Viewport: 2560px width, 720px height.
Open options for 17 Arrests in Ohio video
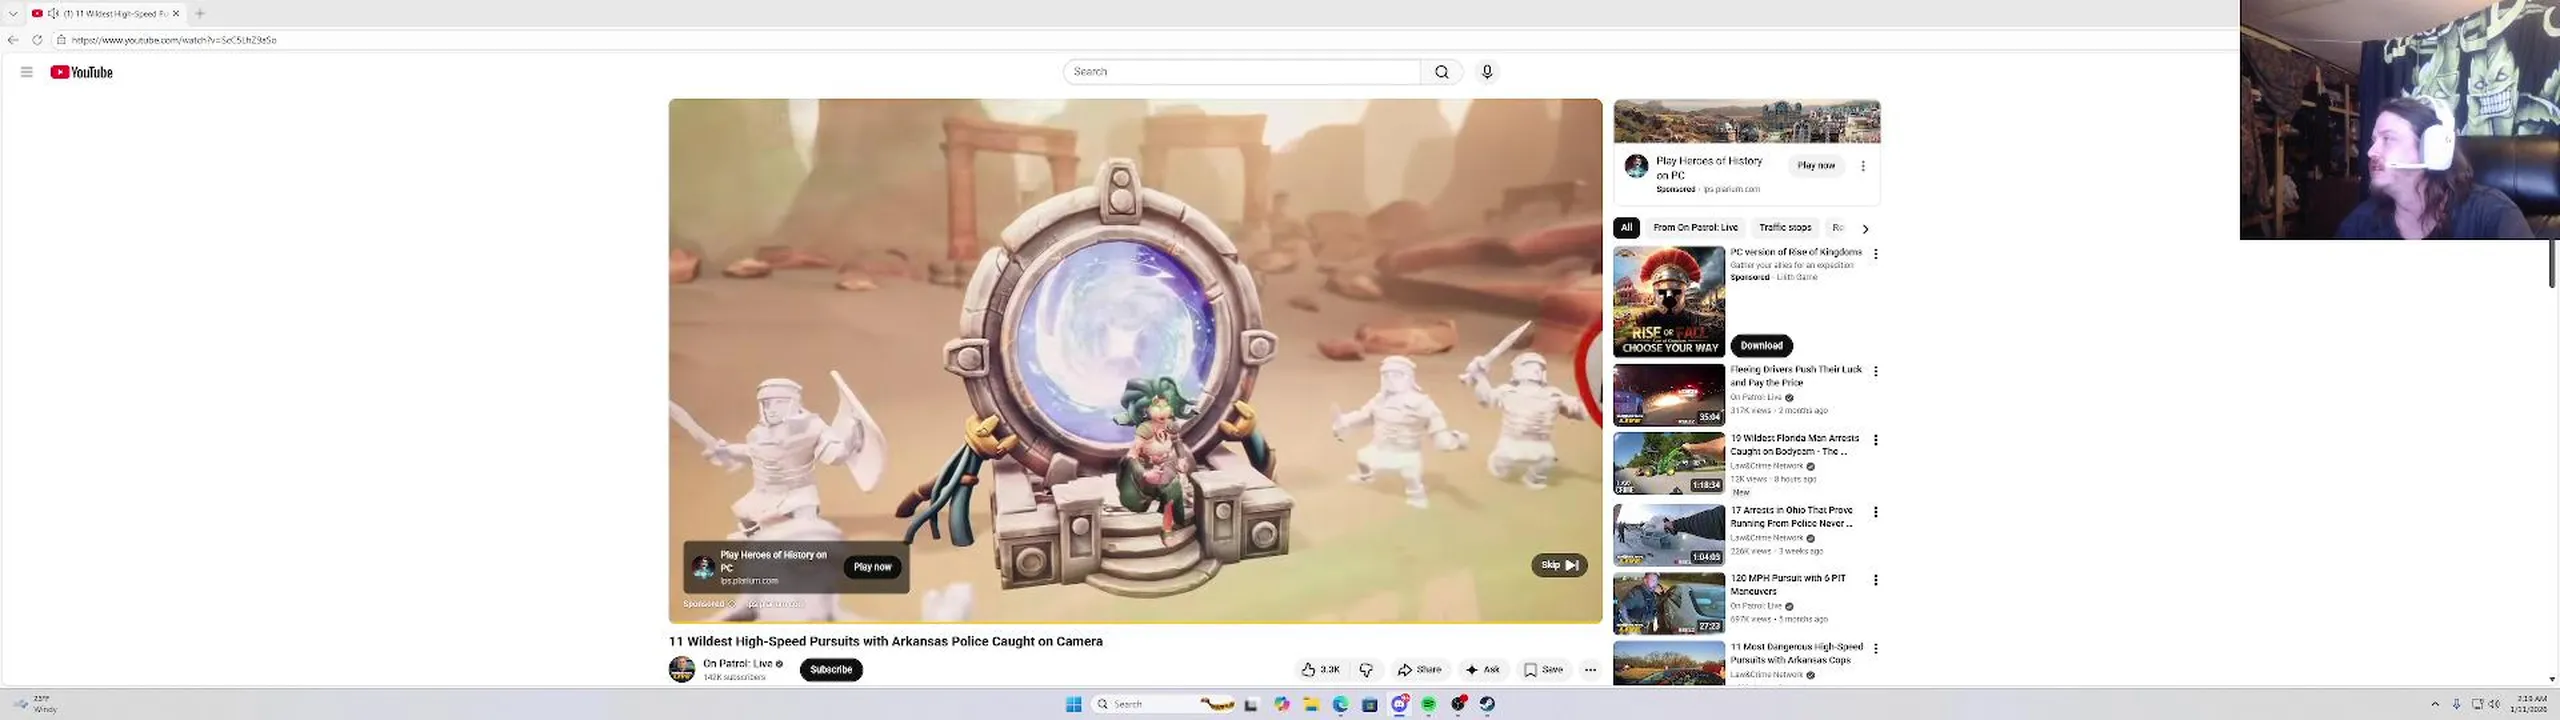coord(1876,512)
